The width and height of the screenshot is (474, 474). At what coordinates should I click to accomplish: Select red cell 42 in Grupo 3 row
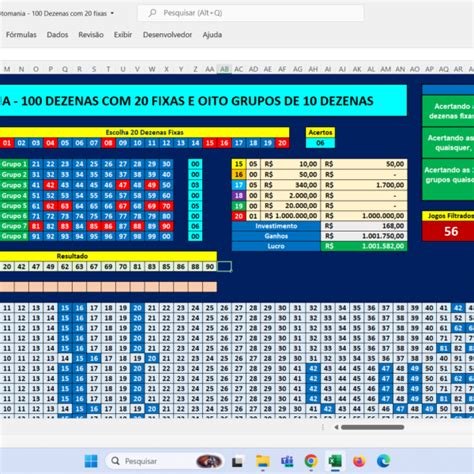click(50, 185)
